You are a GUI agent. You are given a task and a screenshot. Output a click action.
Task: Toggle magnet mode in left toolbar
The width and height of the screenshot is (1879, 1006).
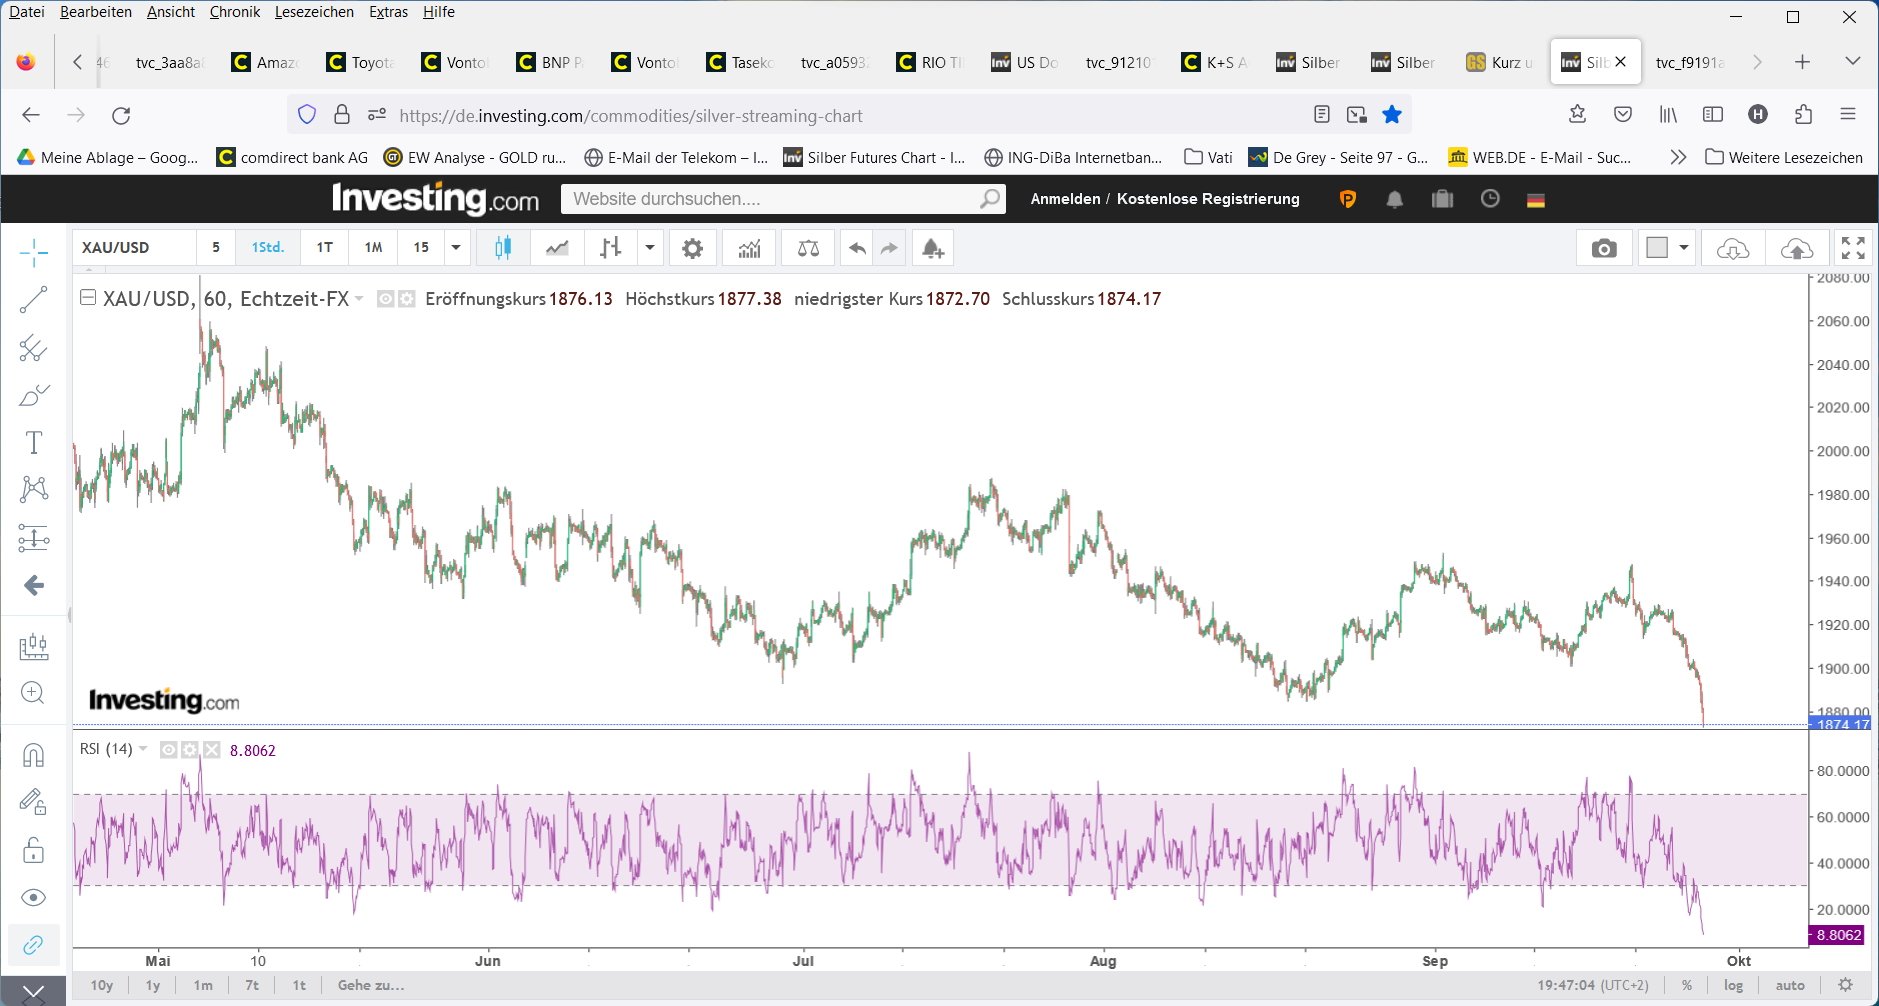point(33,754)
